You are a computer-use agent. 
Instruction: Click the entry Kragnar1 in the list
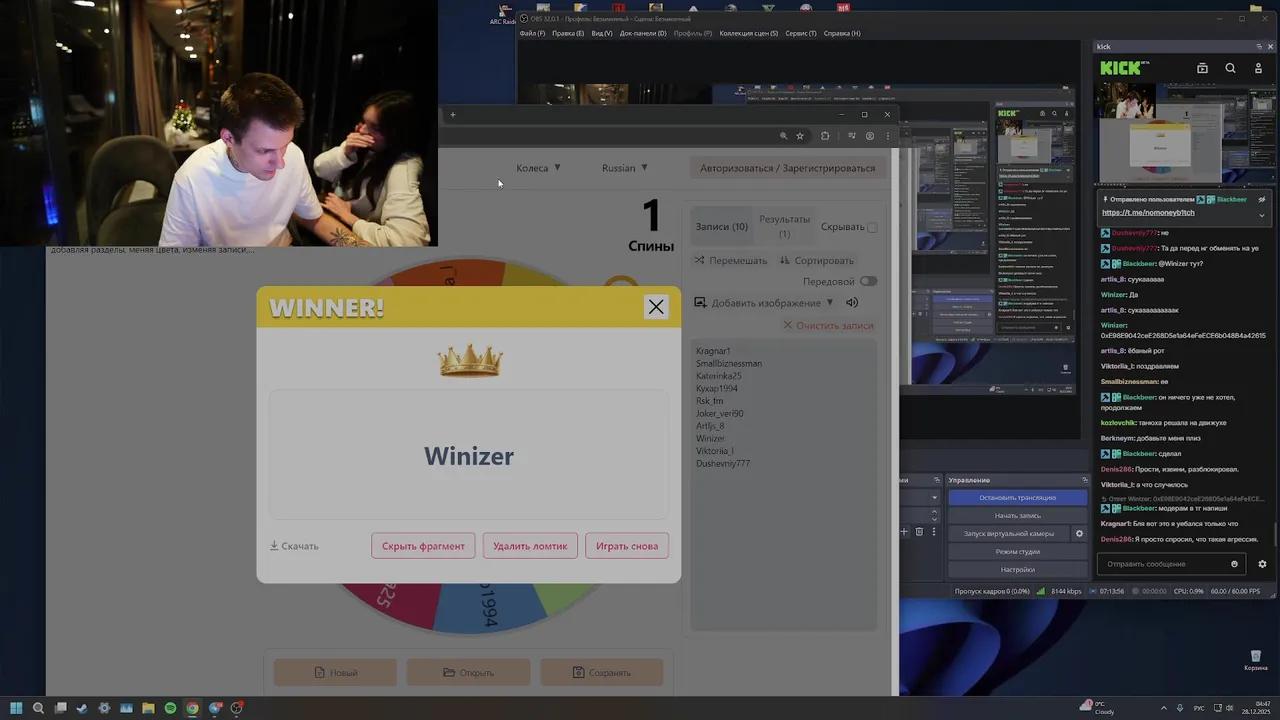713,351
